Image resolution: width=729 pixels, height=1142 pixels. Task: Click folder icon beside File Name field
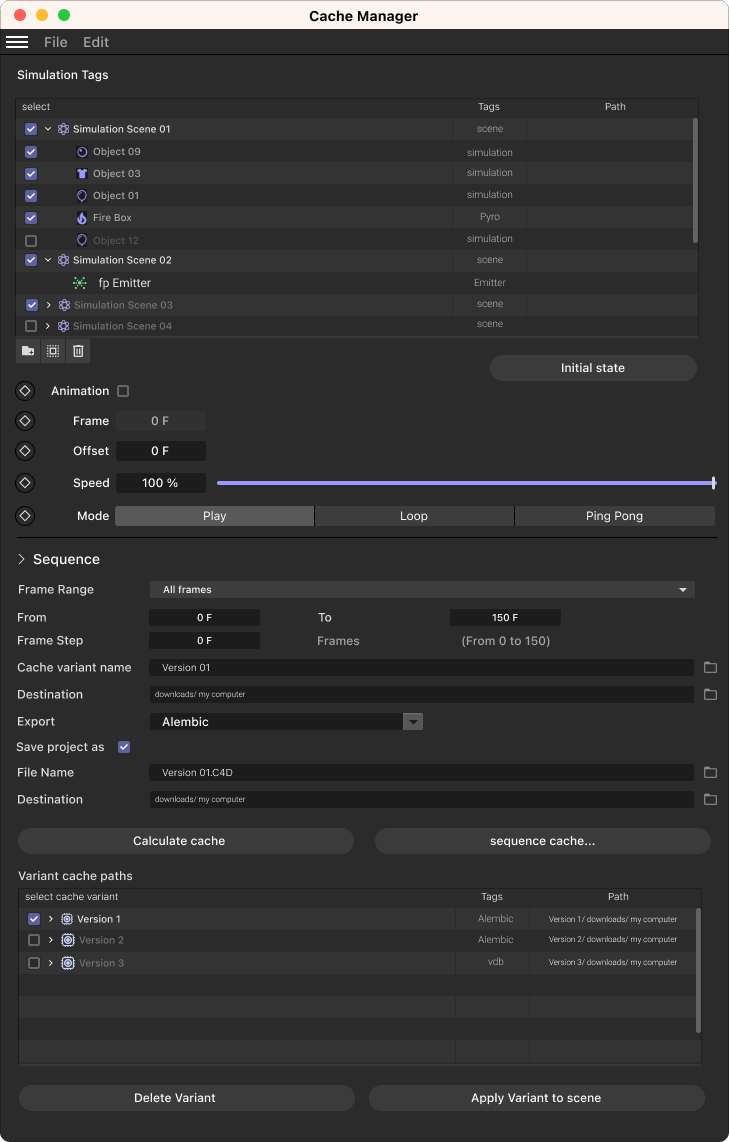[x=710, y=772]
